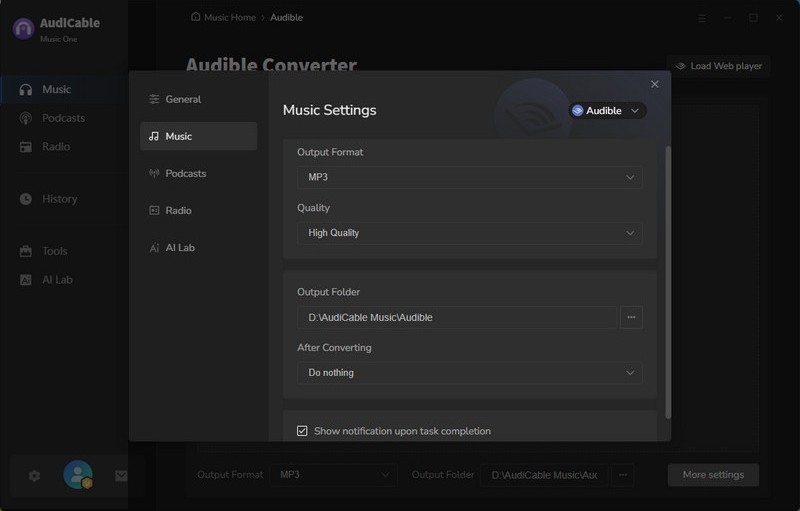Click the AI icon in settings dialog

pyautogui.click(x=154, y=248)
